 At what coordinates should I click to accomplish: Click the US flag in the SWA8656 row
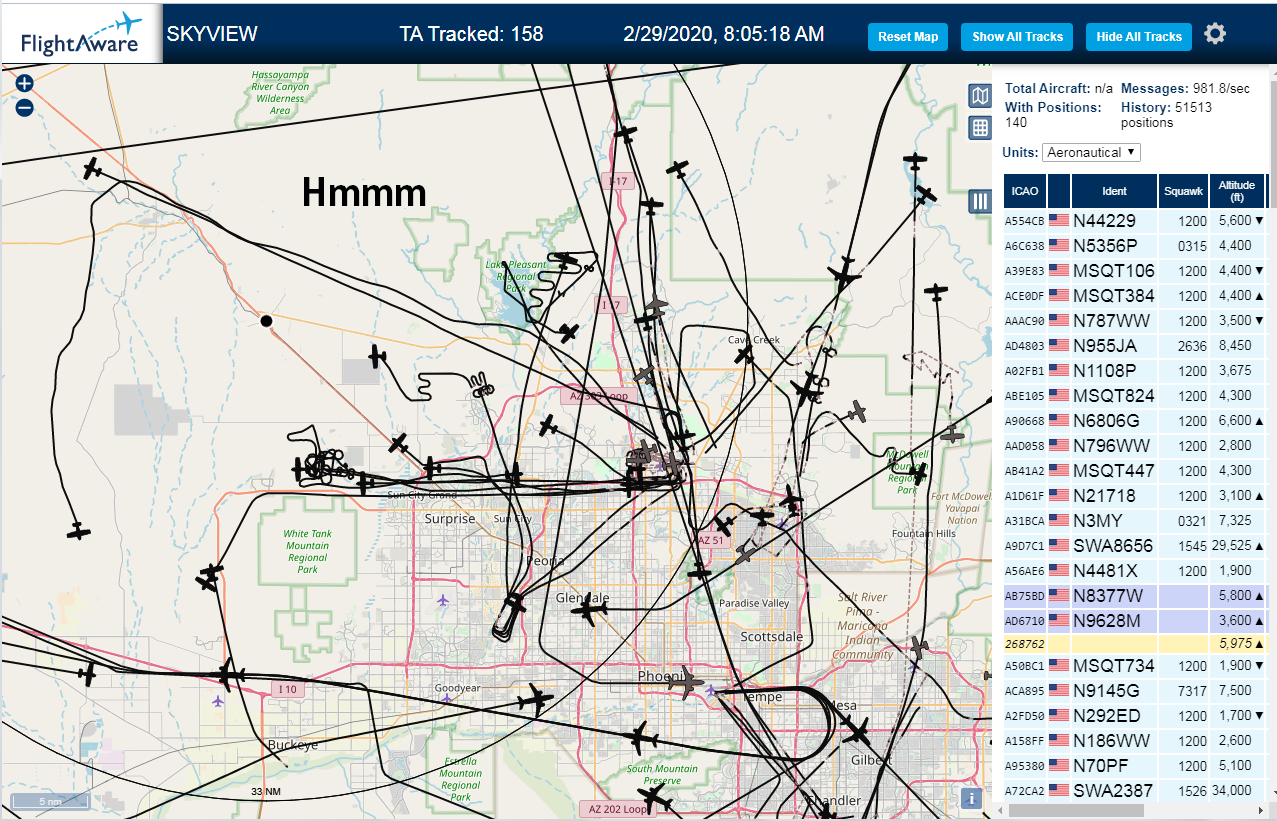coord(1059,546)
